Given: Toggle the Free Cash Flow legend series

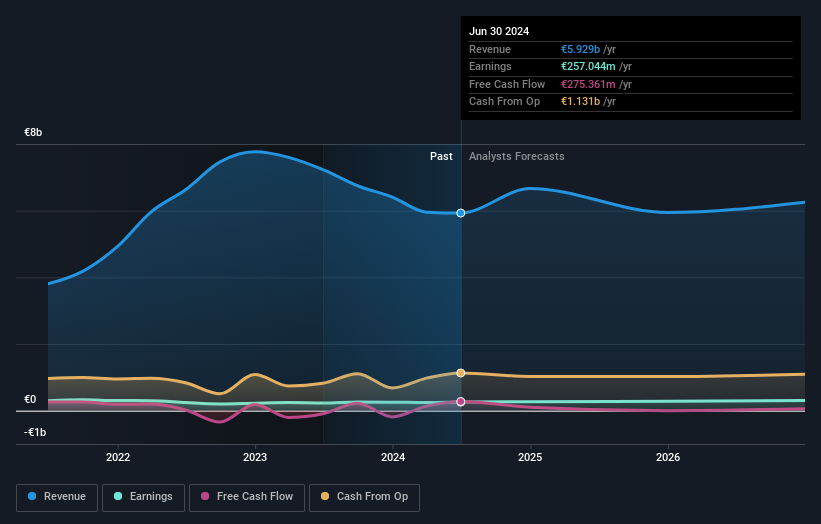Looking at the screenshot, I should 247,497.
